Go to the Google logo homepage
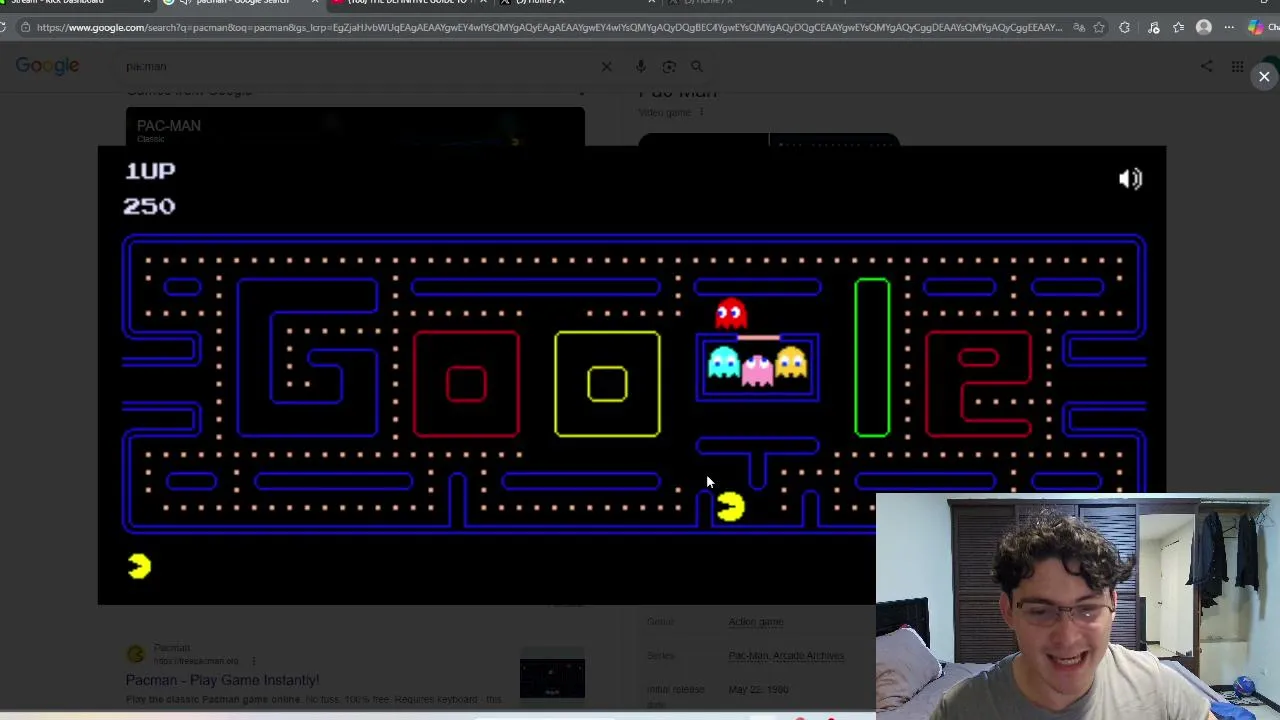This screenshot has height=720, width=1280. point(47,66)
